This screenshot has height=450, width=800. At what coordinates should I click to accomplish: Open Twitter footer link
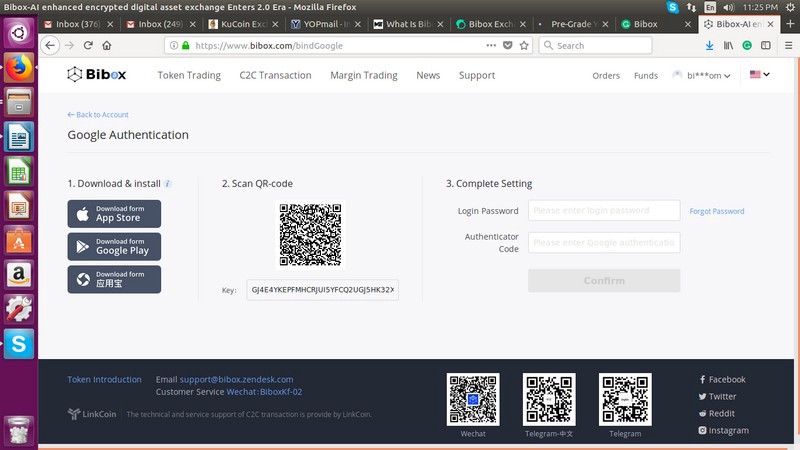[x=717, y=396]
